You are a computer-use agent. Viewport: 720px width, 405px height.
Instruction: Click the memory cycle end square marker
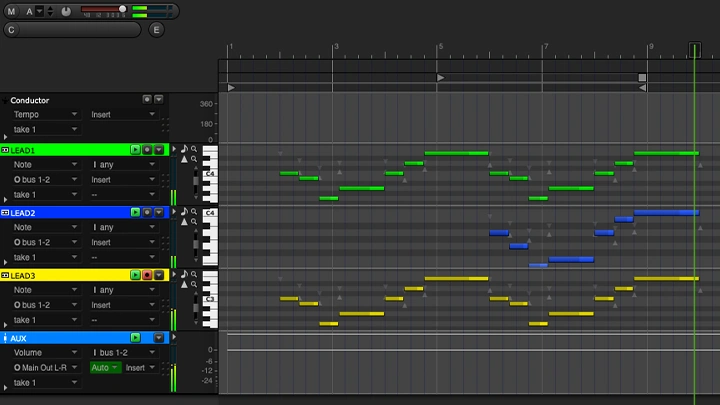642,78
